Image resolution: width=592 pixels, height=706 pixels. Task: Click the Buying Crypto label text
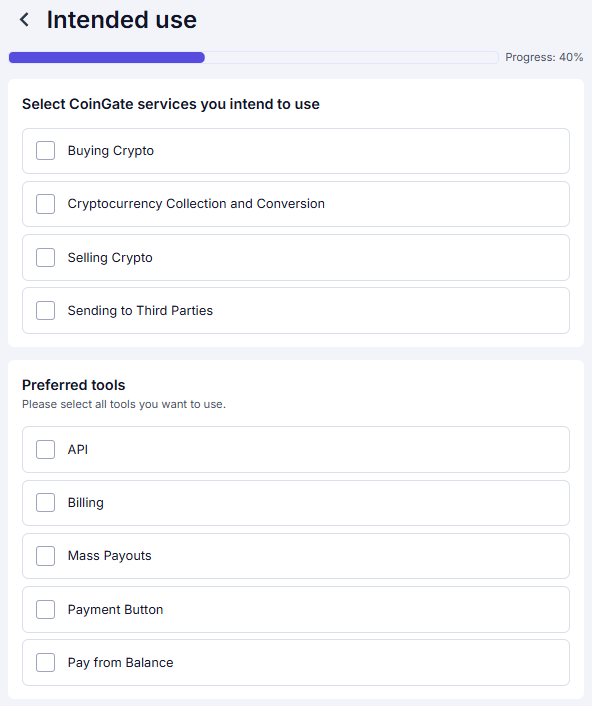coord(111,151)
